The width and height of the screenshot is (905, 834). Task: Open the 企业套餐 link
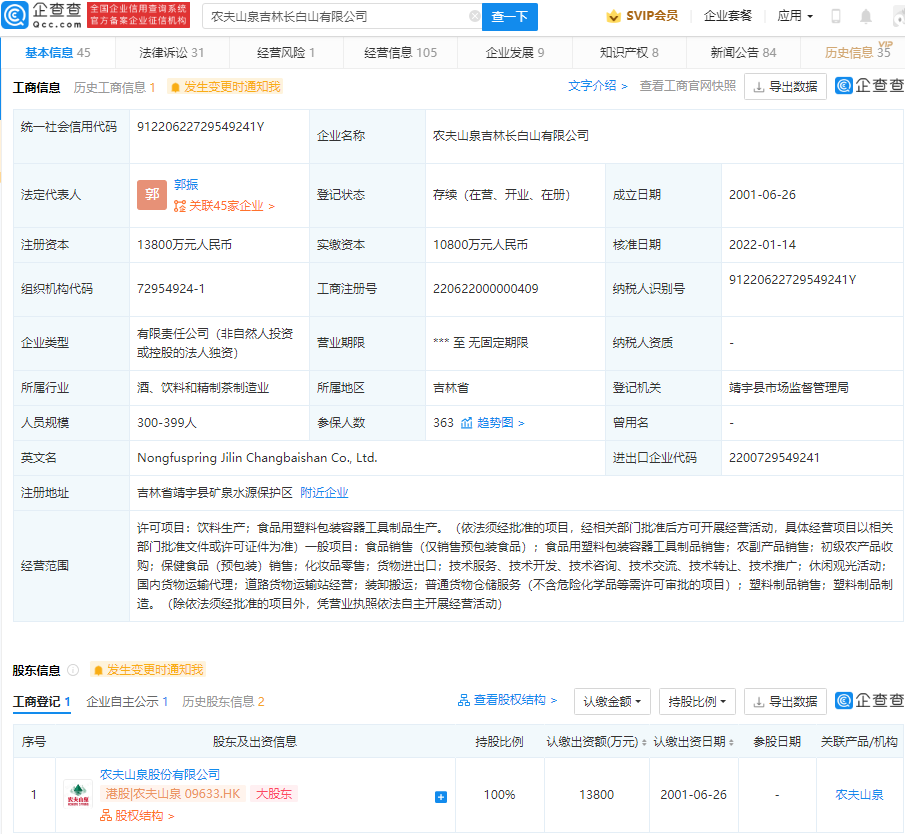click(x=728, y=16)
